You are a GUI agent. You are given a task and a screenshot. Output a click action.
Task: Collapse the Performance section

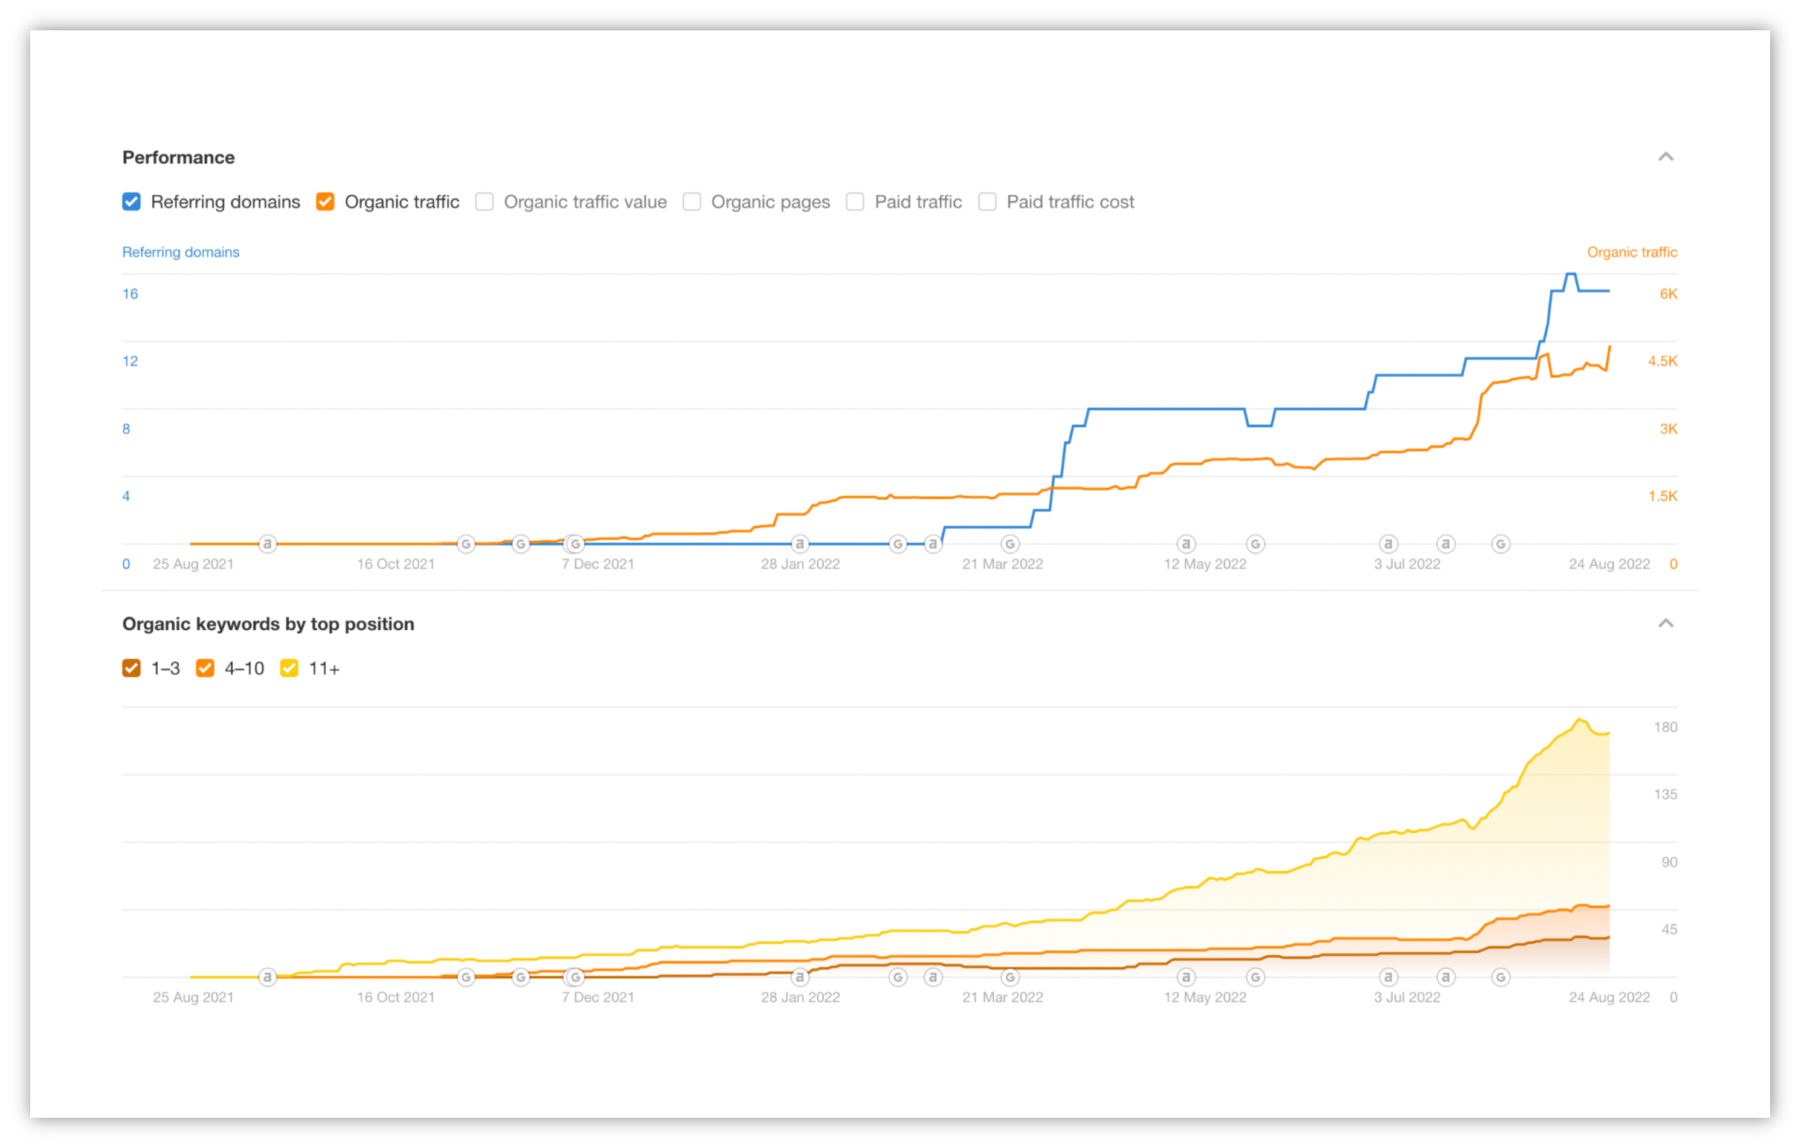[1667, 156]
